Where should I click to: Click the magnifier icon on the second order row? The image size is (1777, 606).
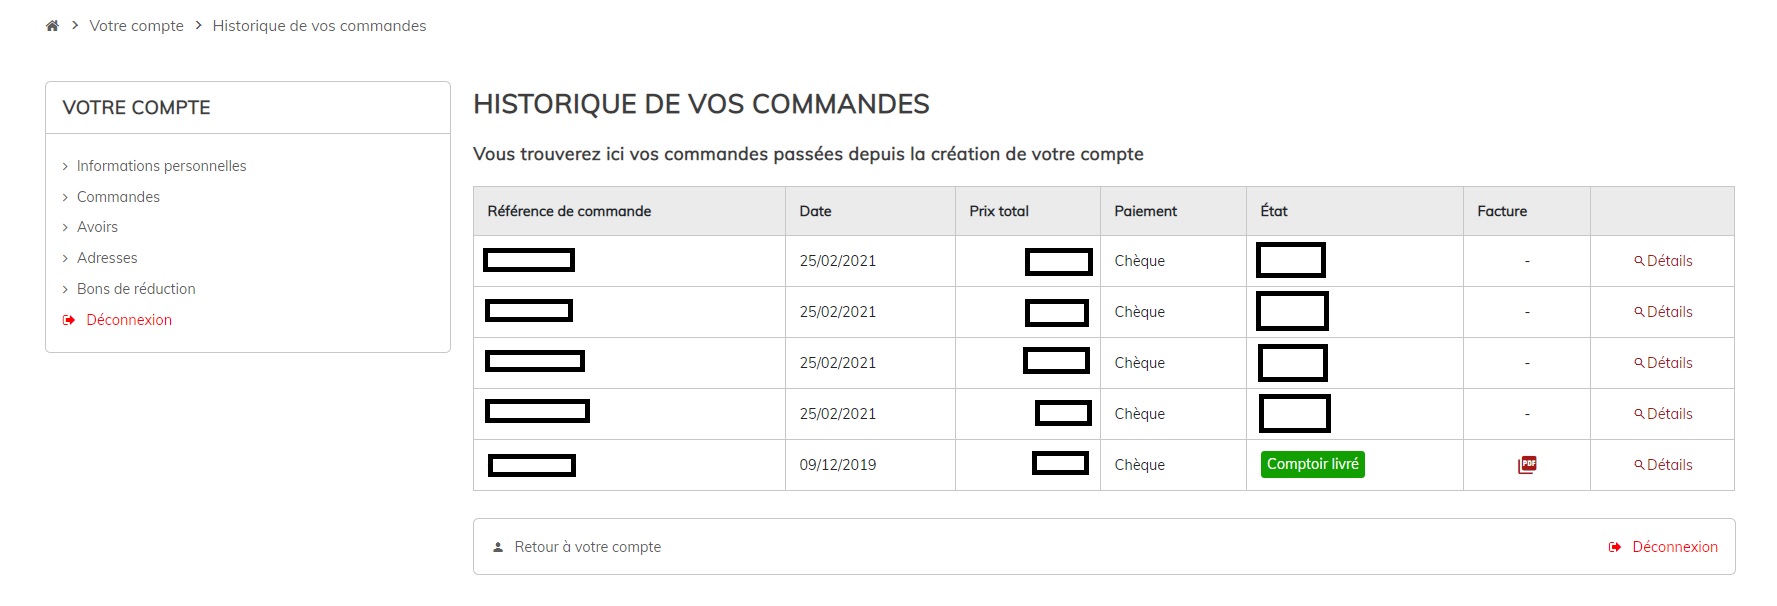1637,311
